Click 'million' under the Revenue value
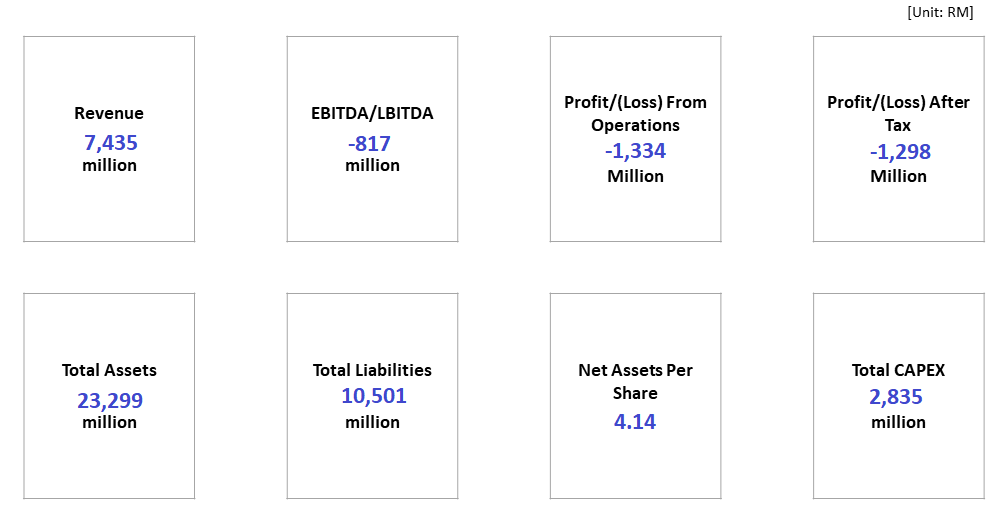This screenshot has height=511, width=1004. (109, 165)
